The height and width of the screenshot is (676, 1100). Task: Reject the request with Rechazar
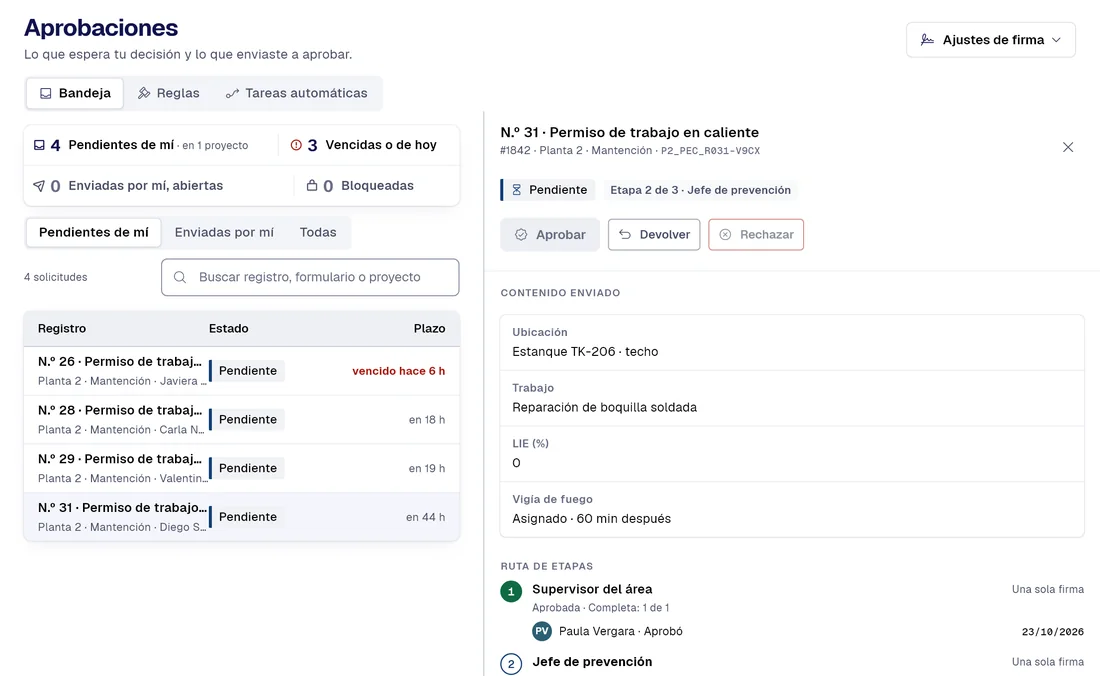756,235
